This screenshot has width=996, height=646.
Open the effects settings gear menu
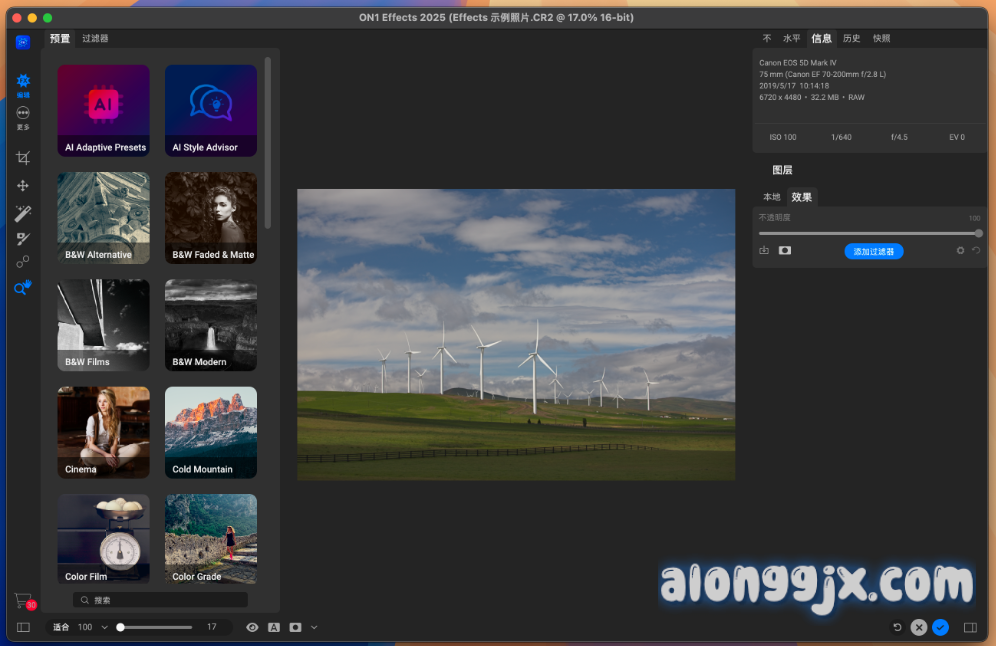(x=960, y=251)
